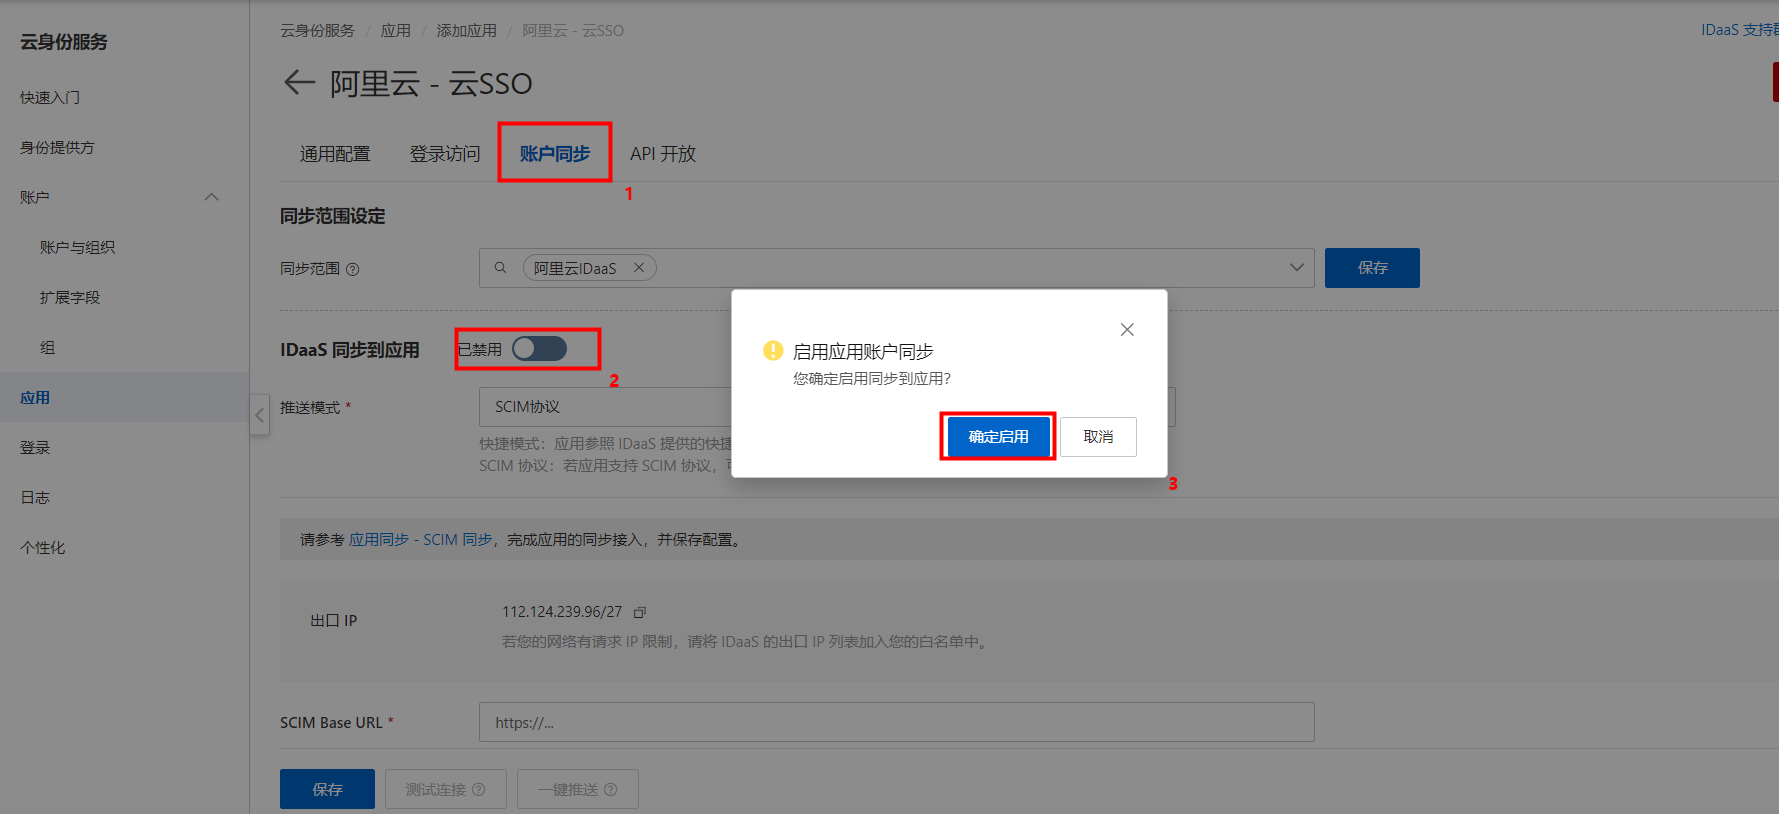The image size is (1779, 814).
Task: Toggle the IDaaS 同步到应用 switch
Action: [539, 348]
